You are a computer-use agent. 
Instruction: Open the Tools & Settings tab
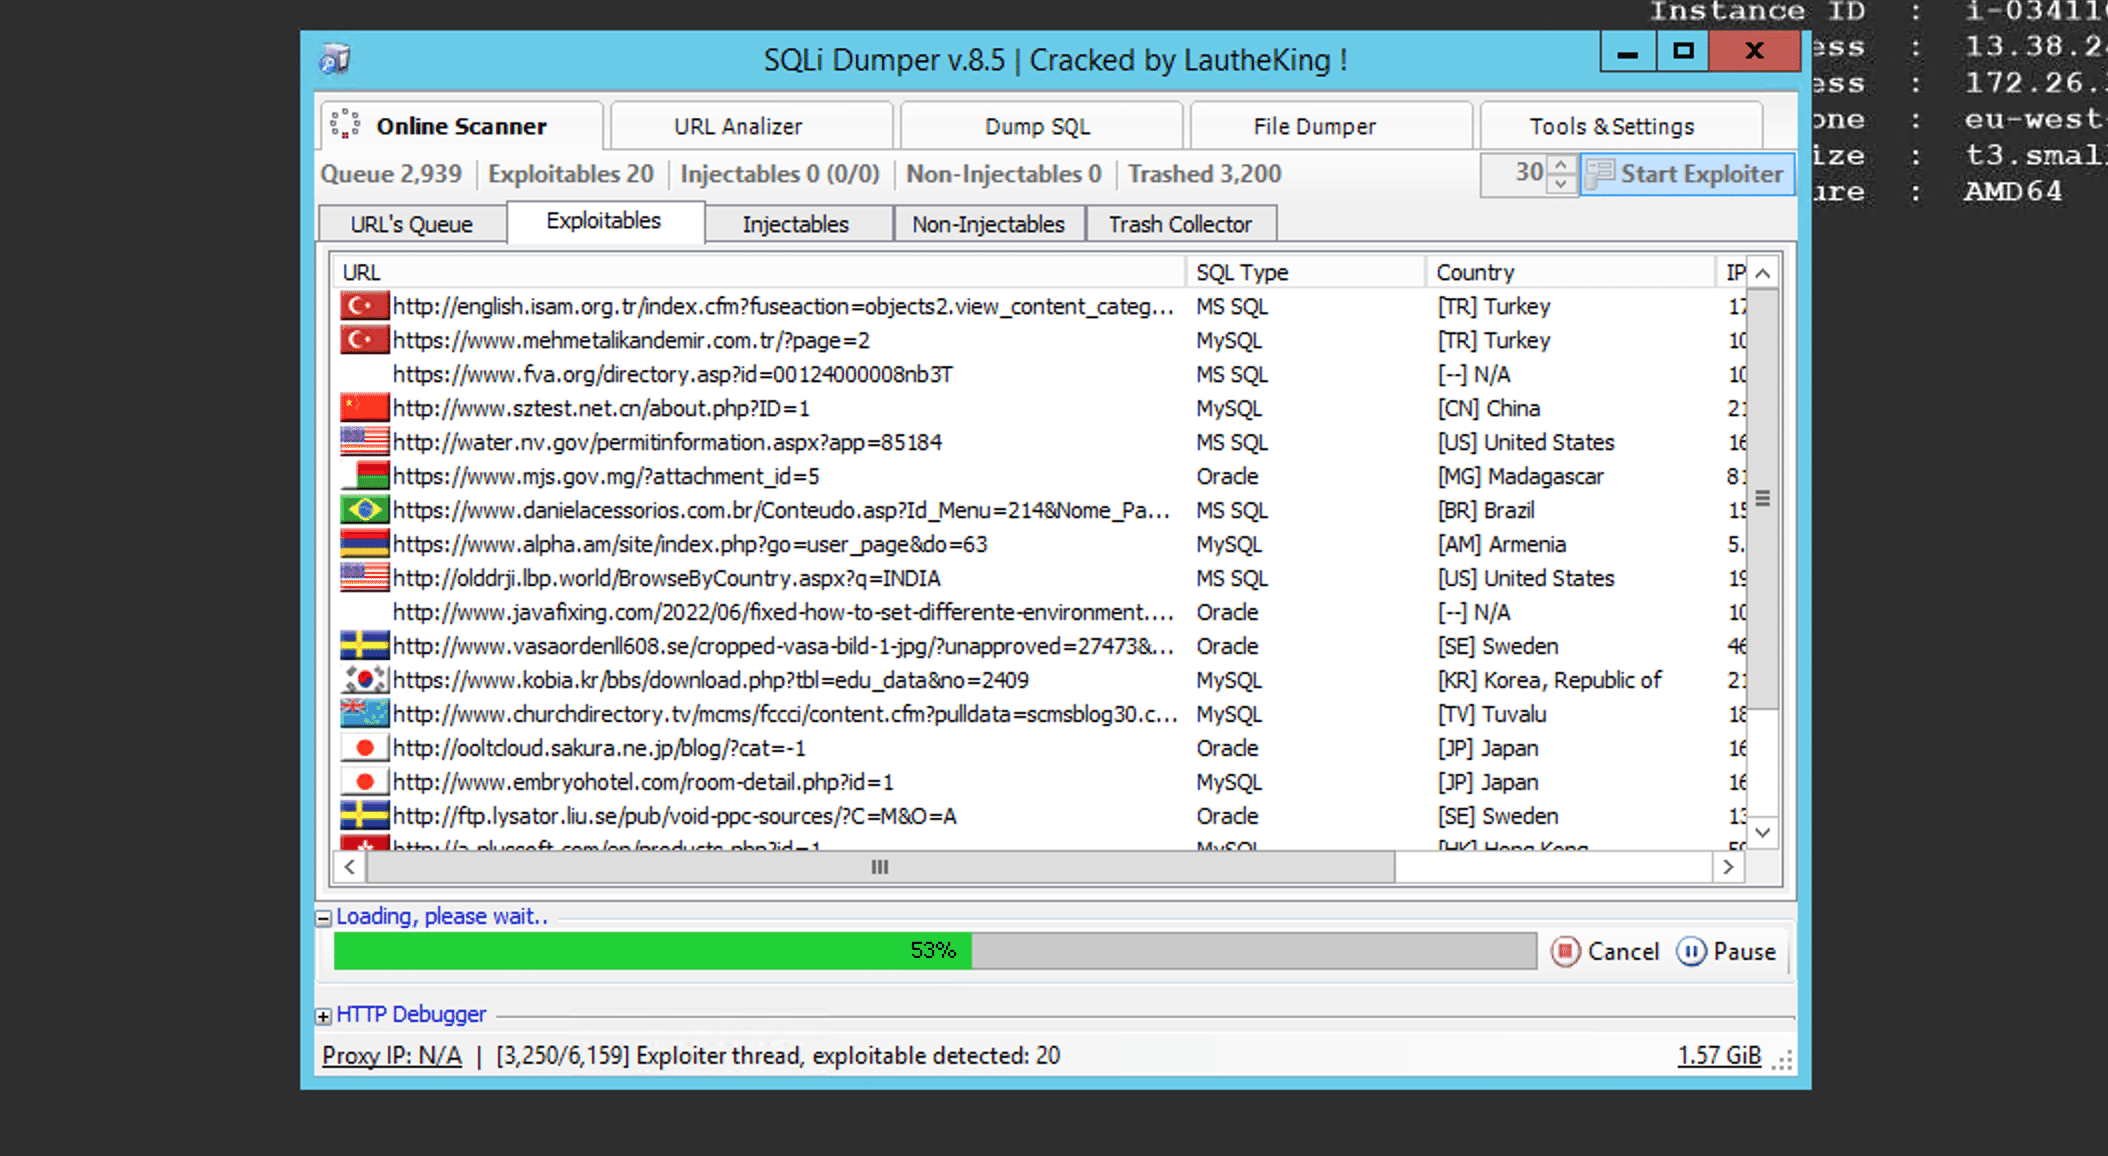point(1611,126)
